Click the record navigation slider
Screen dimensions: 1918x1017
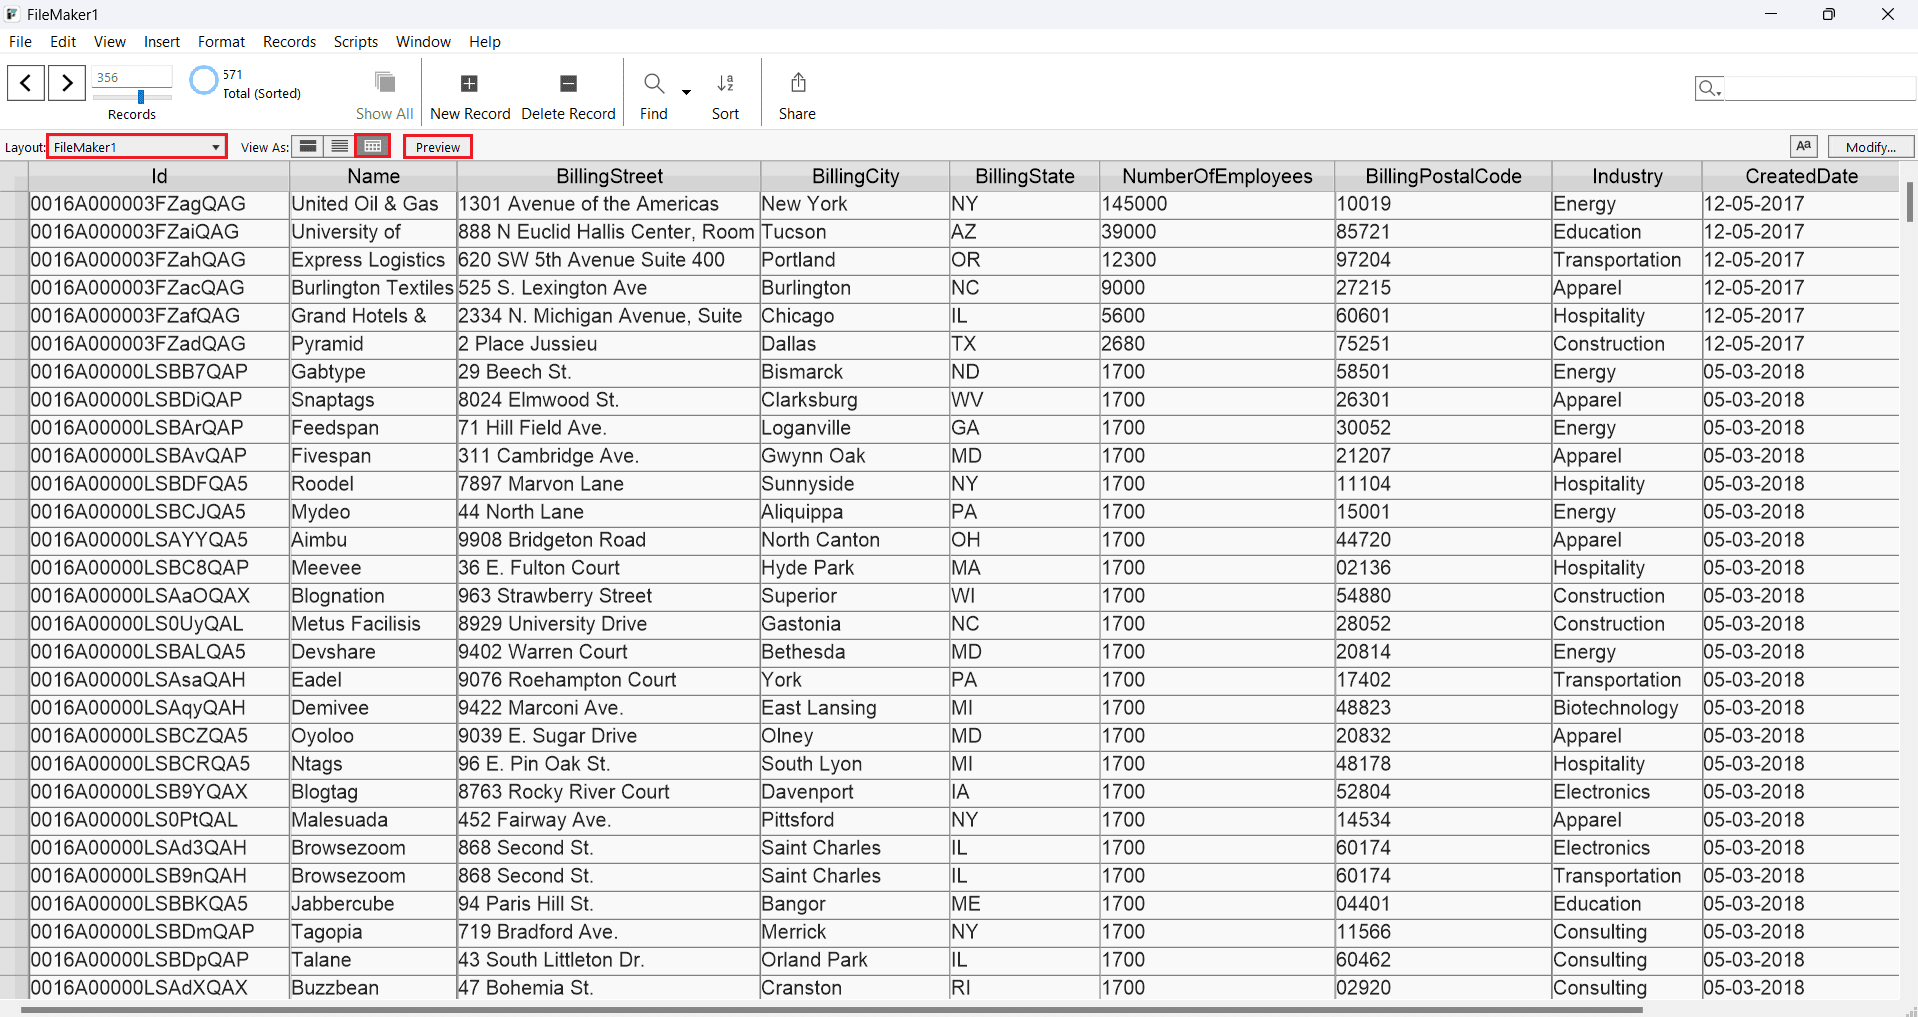pos(140,97)
